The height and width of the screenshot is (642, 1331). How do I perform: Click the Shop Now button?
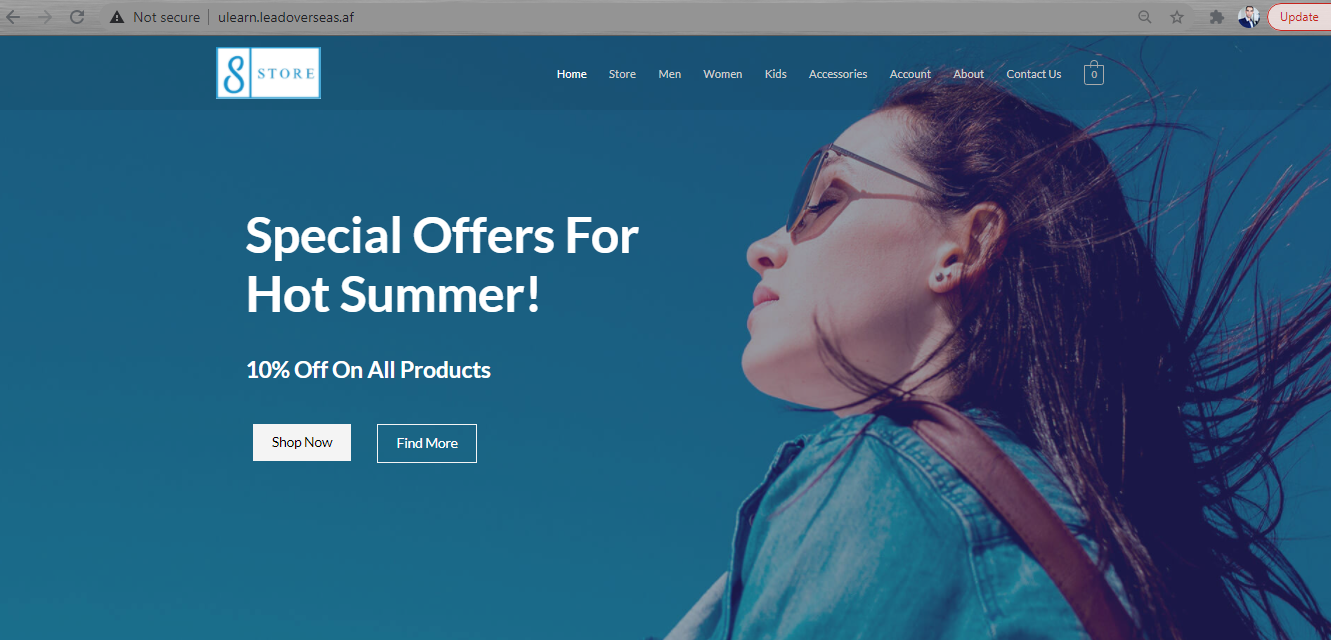302,442
